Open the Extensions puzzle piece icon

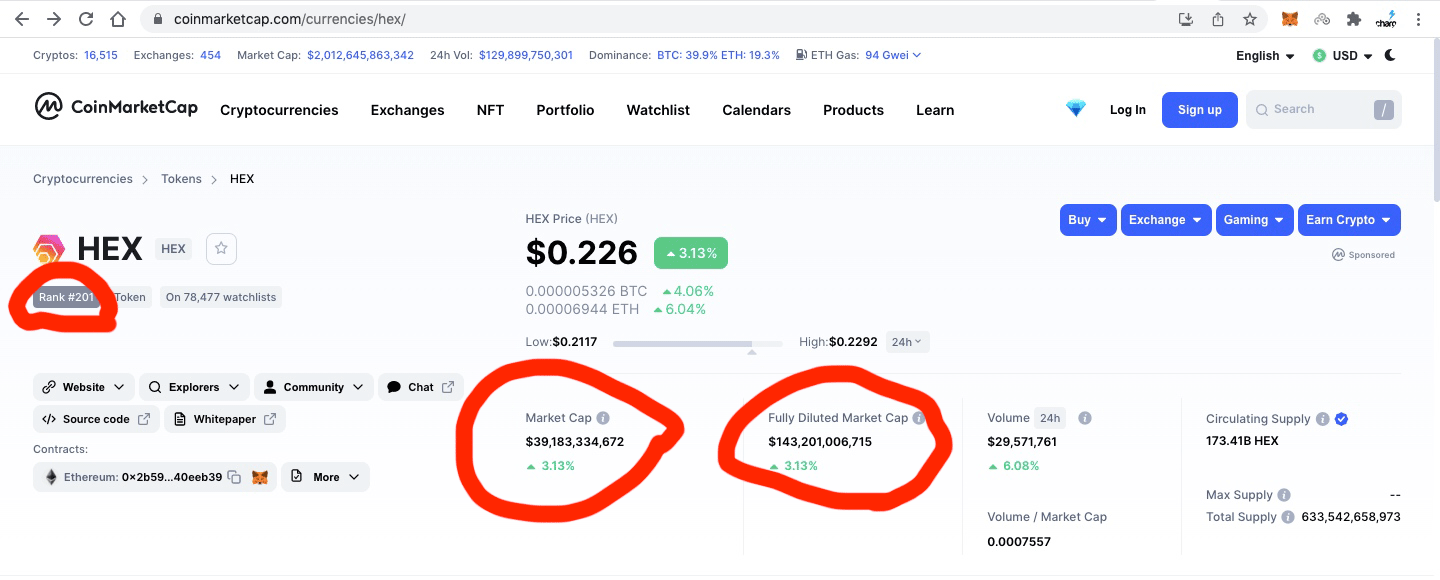pos(1354,19)
